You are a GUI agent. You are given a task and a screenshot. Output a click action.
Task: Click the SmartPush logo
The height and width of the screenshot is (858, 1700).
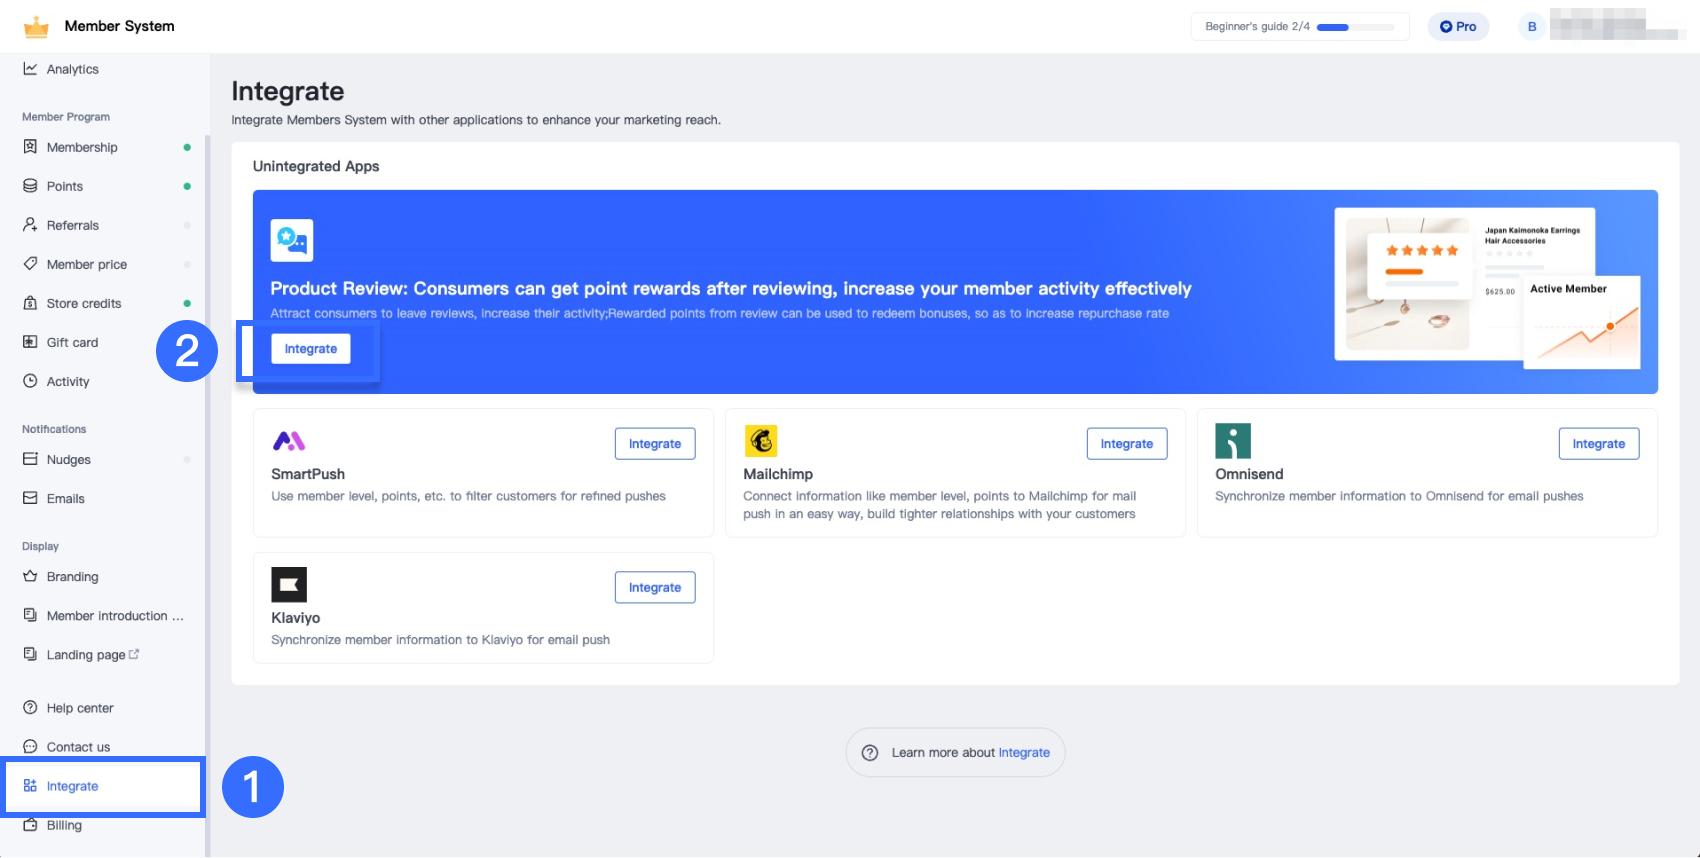coord(289,441)
